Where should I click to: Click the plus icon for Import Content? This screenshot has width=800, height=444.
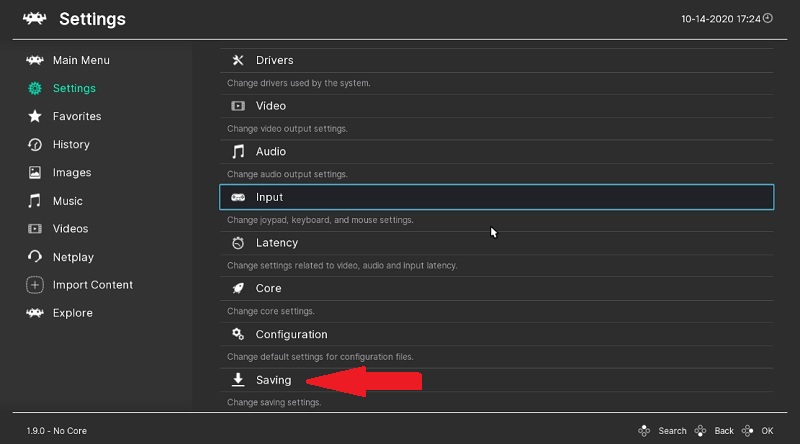tap(35, 285)
